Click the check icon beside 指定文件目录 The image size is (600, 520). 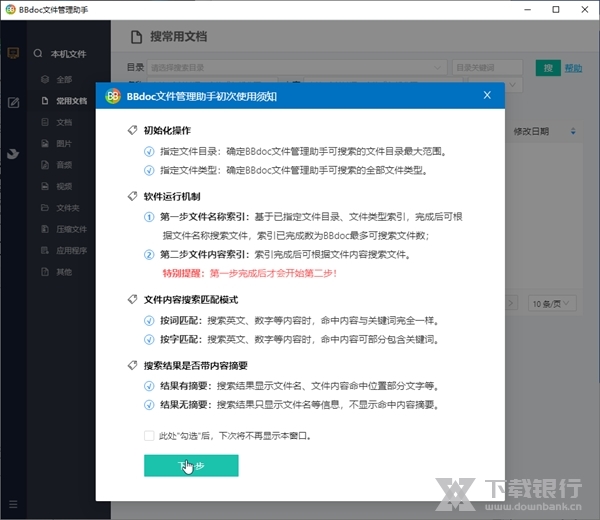pos(149,152)
